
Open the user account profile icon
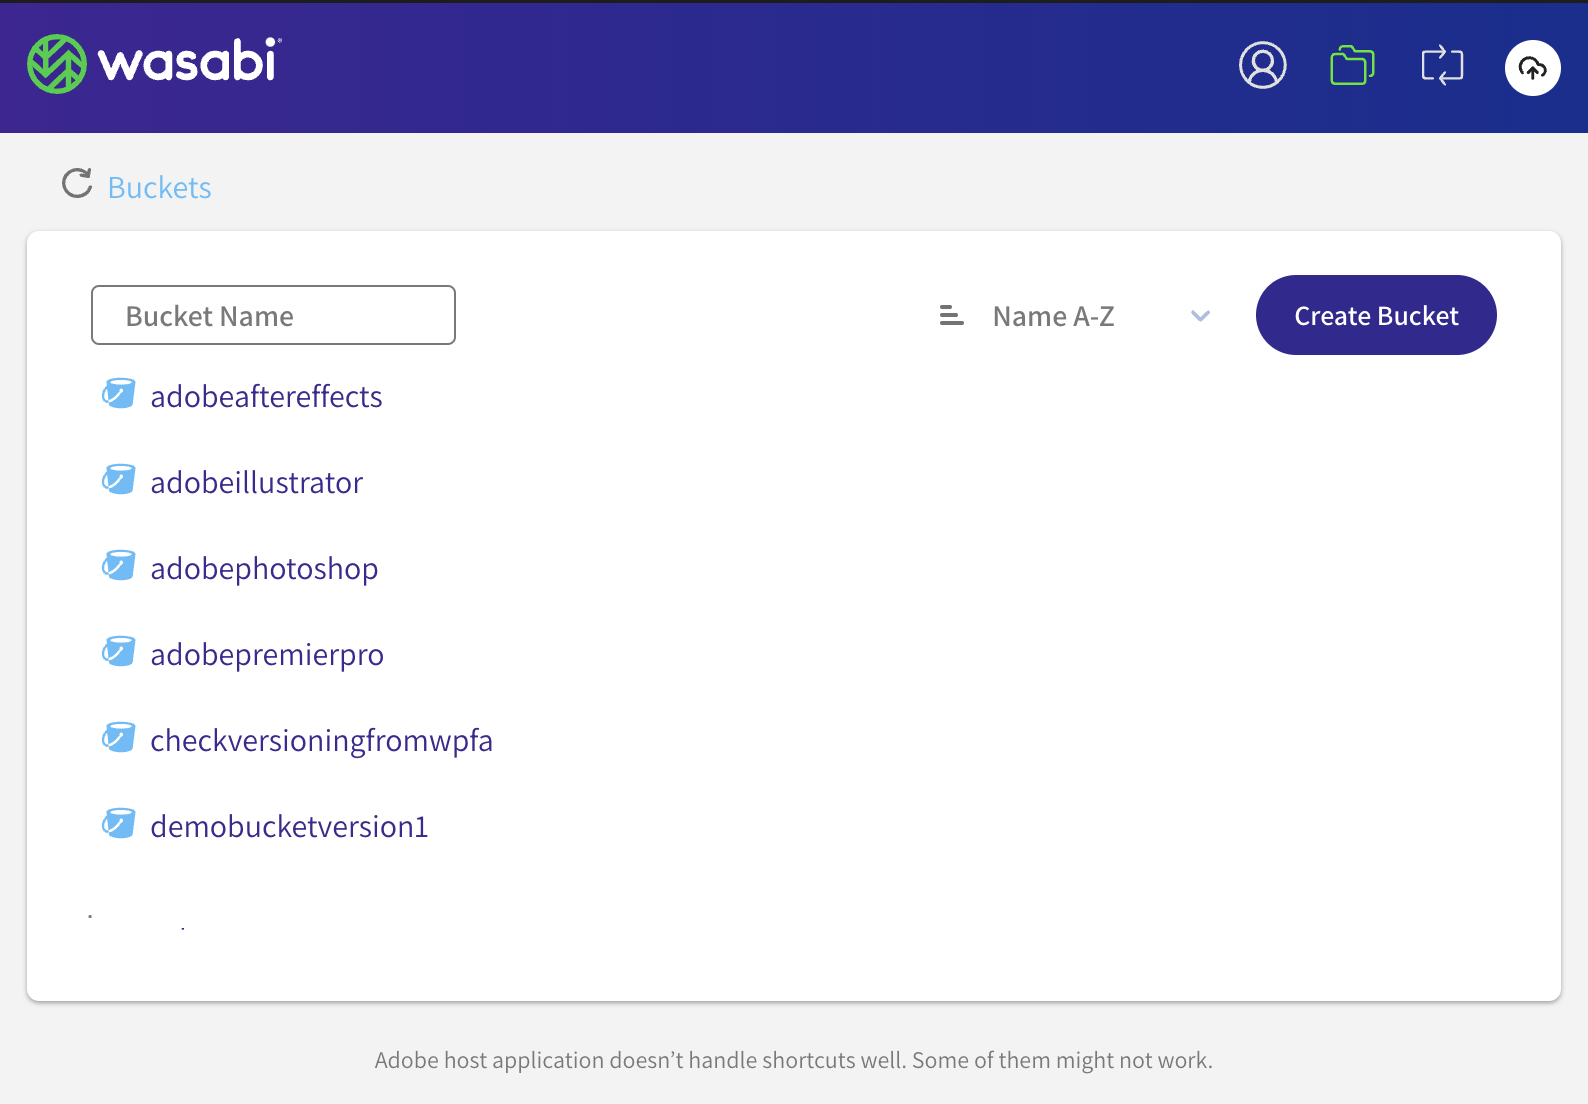[1262, 66]
